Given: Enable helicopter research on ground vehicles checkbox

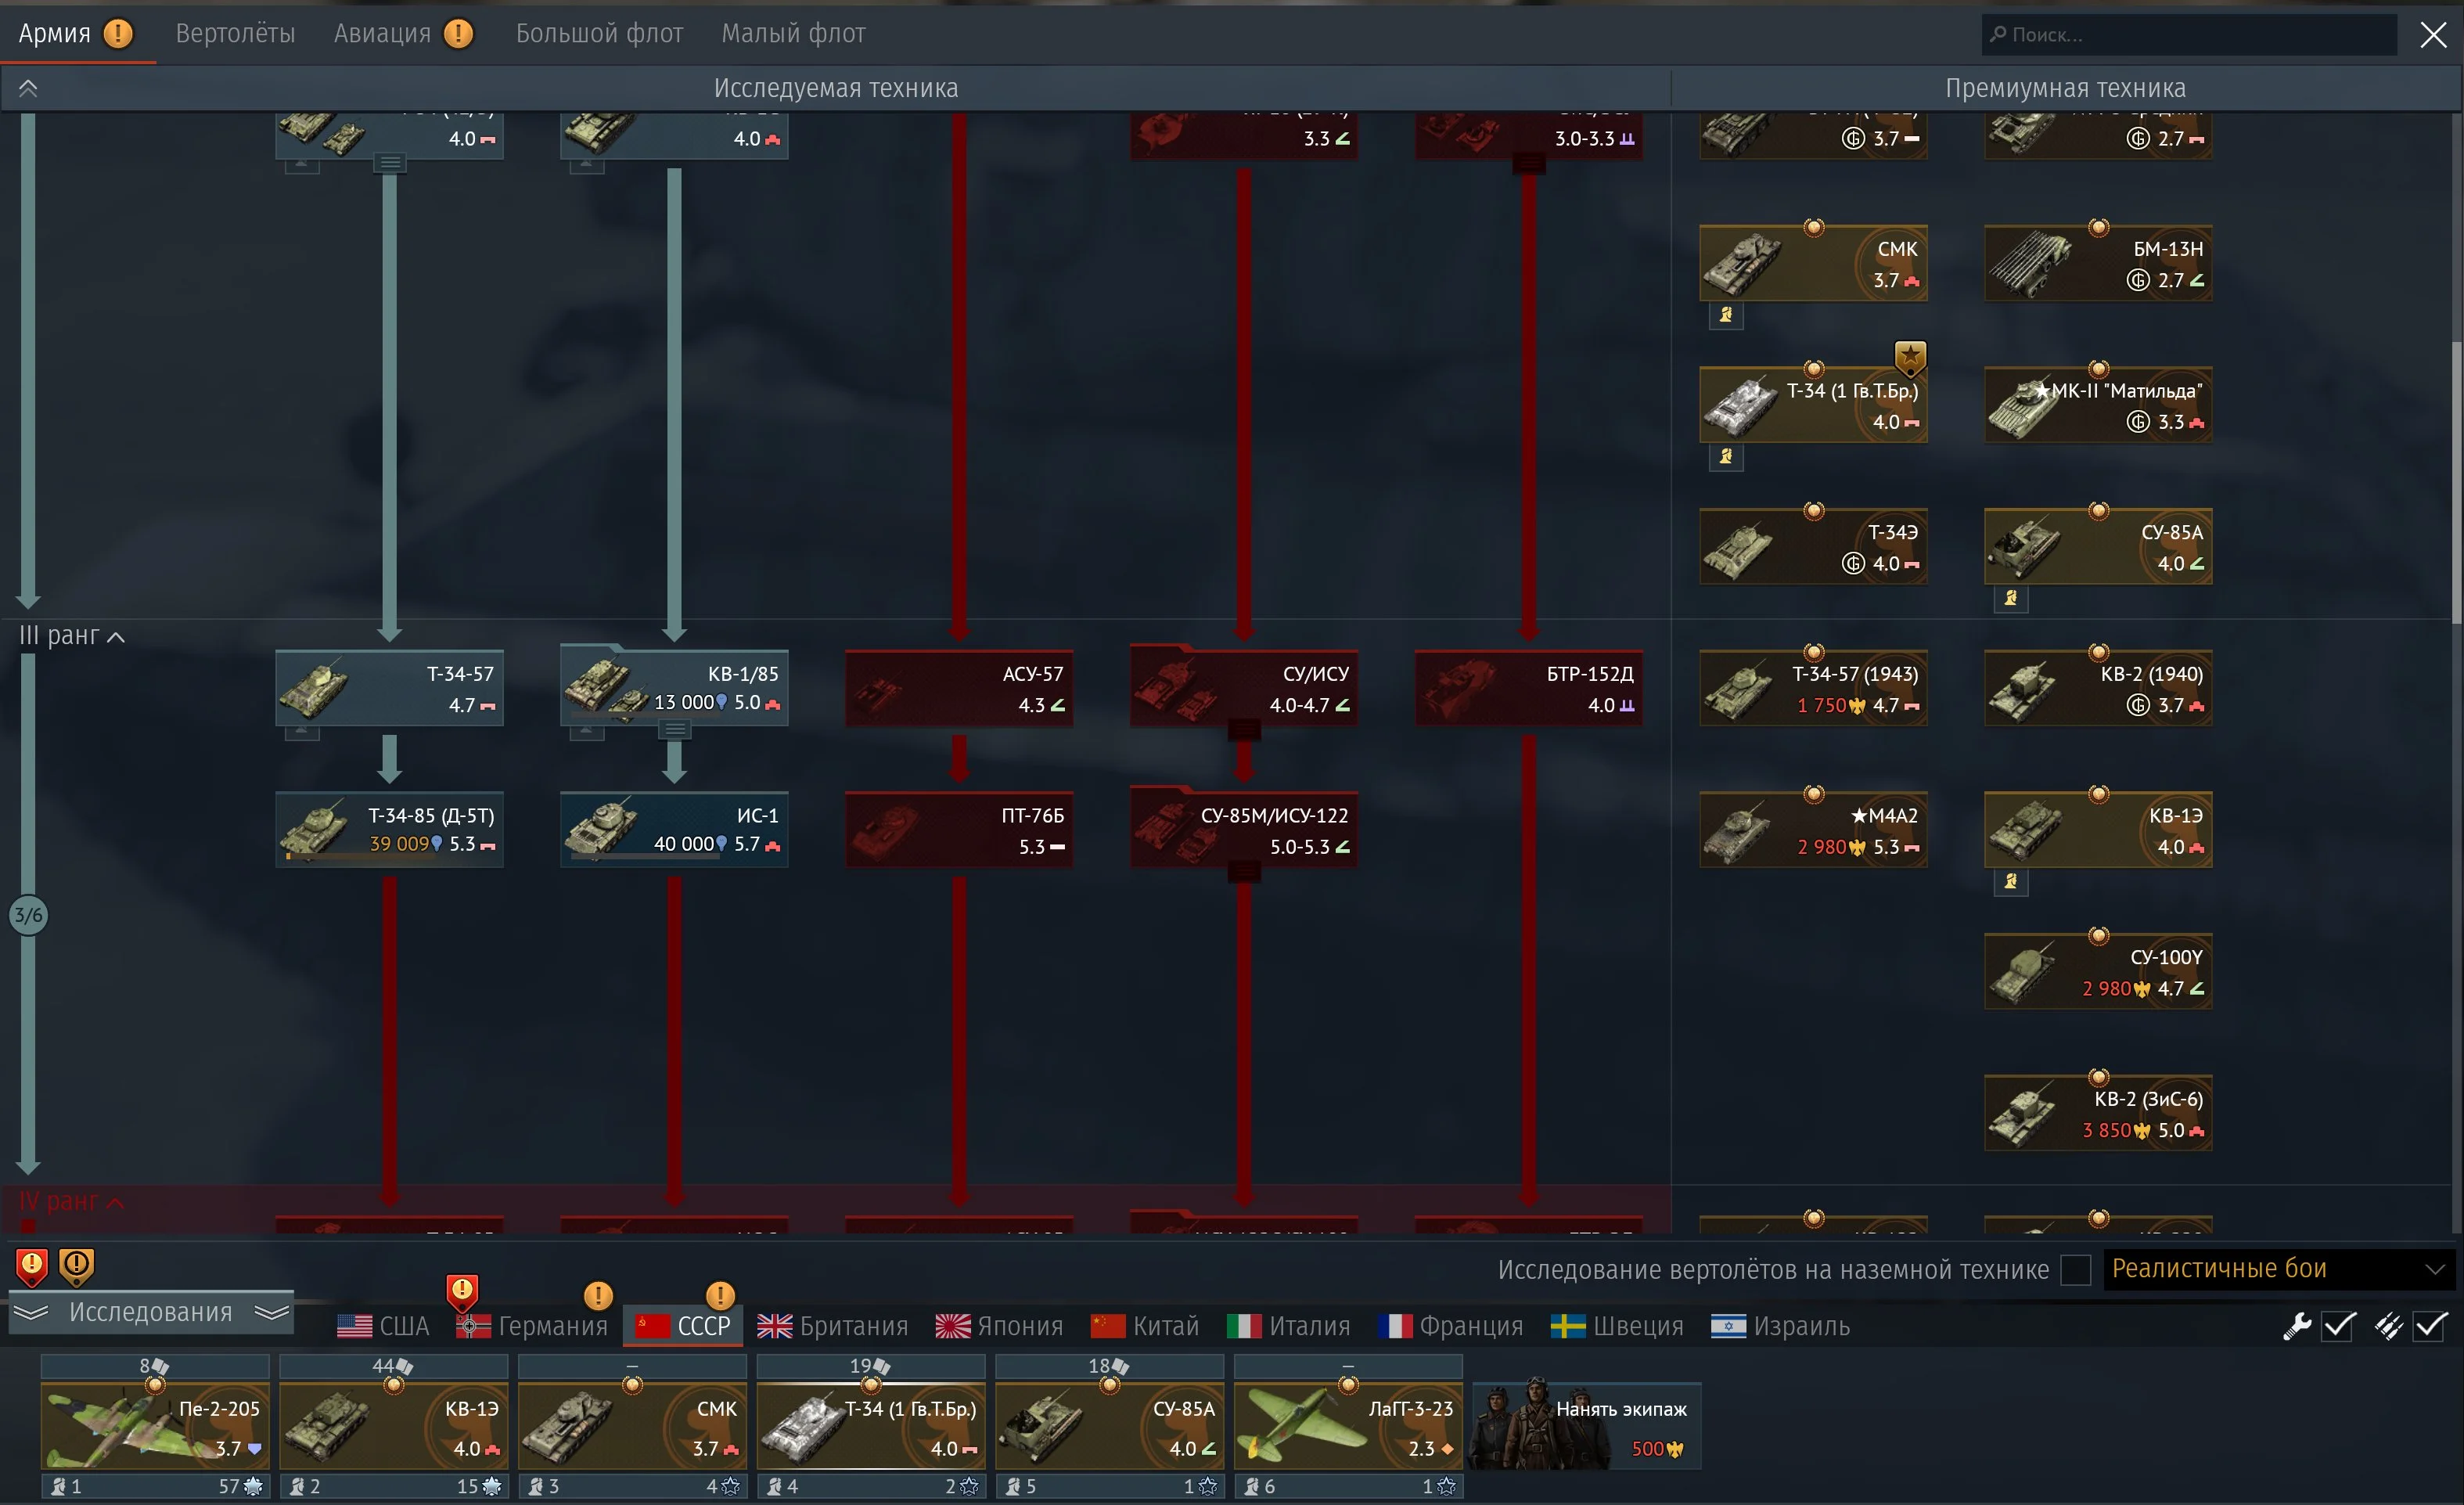Looking at the screenshot, I should [x=2076, y=1270].
